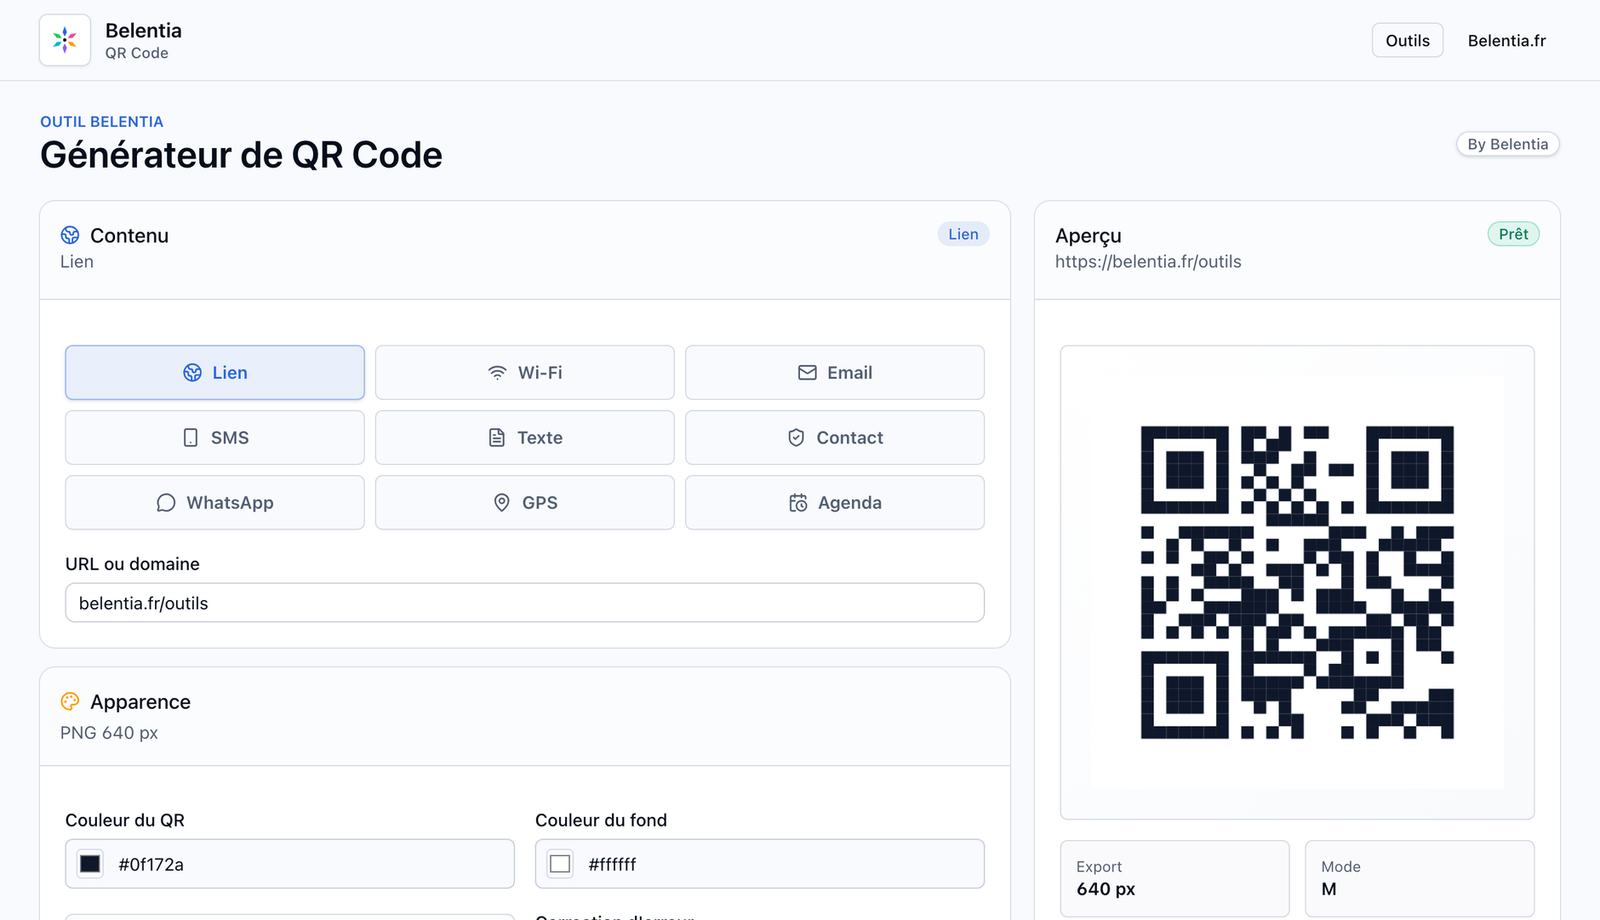Choose the Email content type
The width and height of the screenshot is (1600, 920).
click(x=835, y=373)
